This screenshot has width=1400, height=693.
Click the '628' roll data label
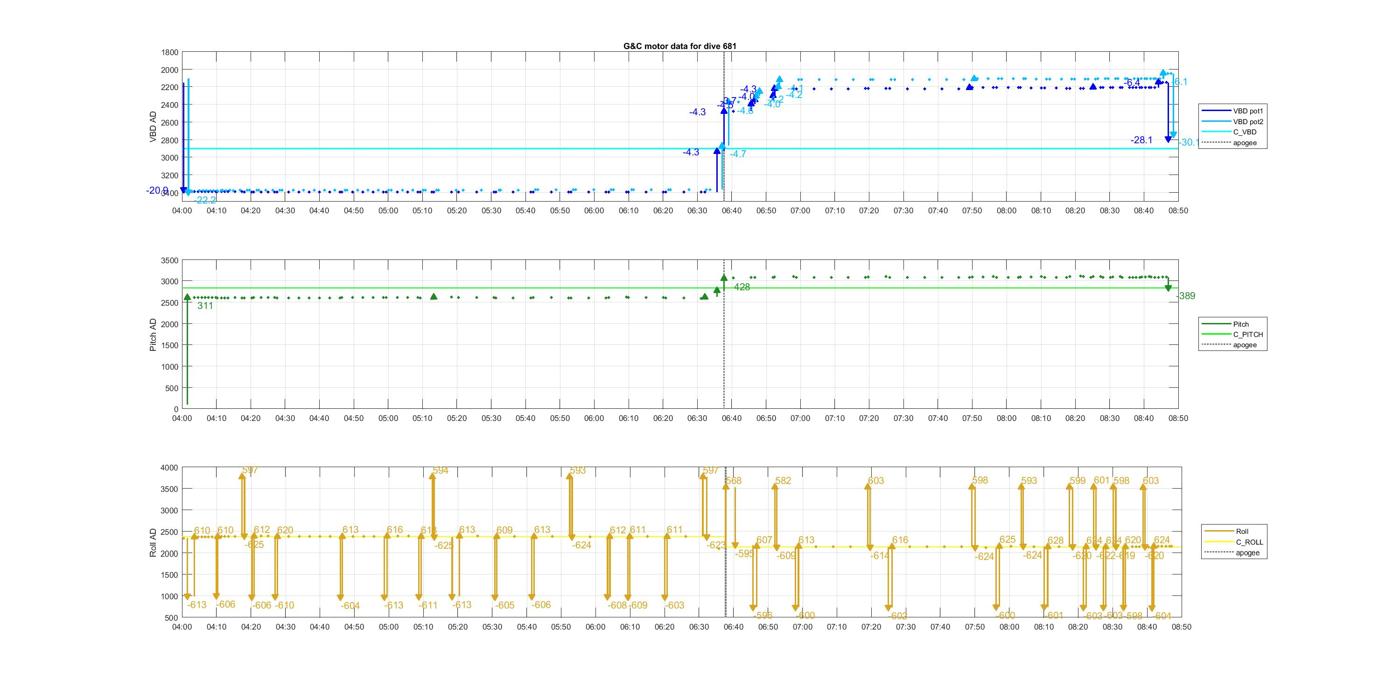[1056, 541]
